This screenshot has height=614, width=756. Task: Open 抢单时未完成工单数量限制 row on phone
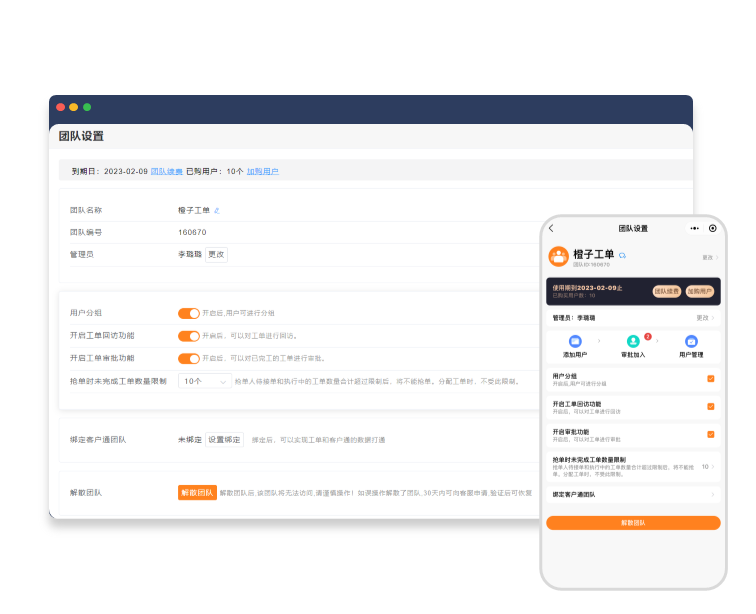click(x=633, y=466)
